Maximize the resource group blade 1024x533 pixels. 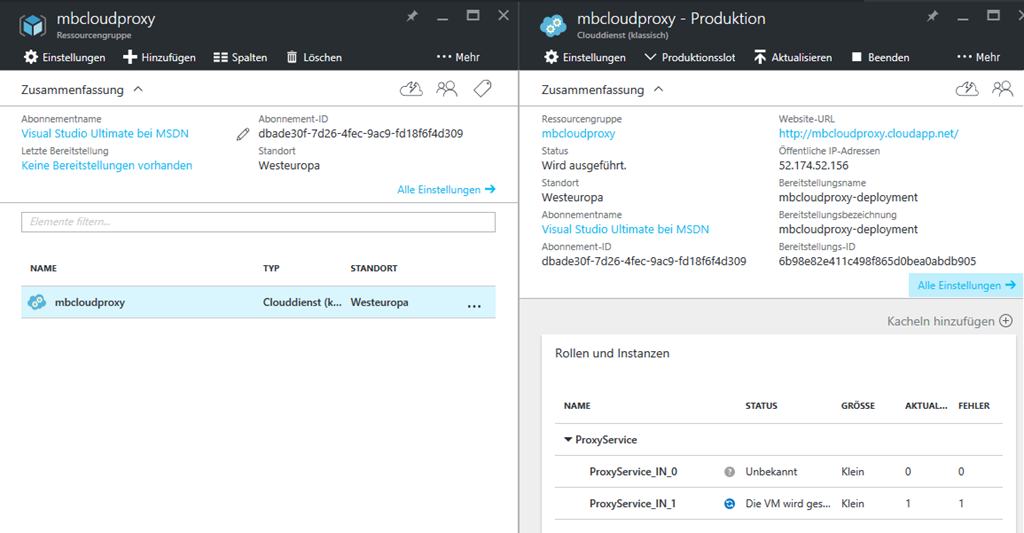click(473, 16)
